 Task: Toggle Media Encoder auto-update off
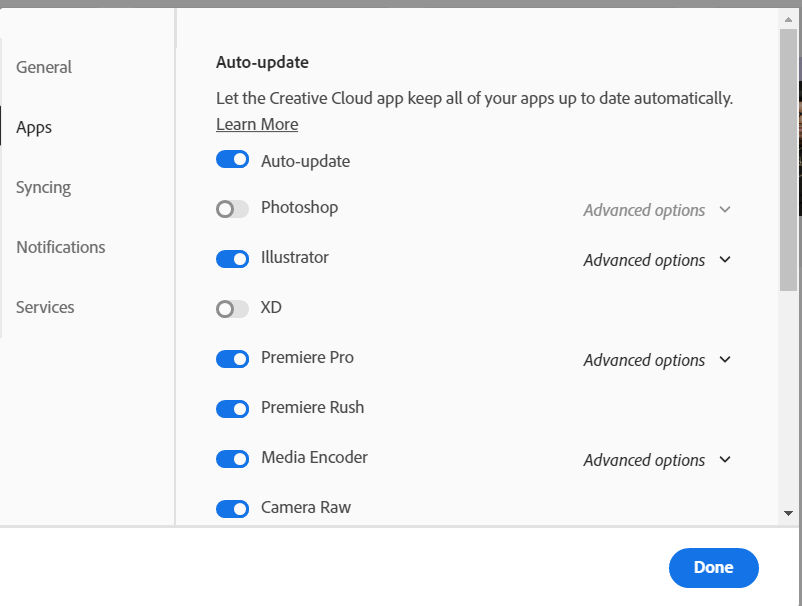[x=232, y=459]
